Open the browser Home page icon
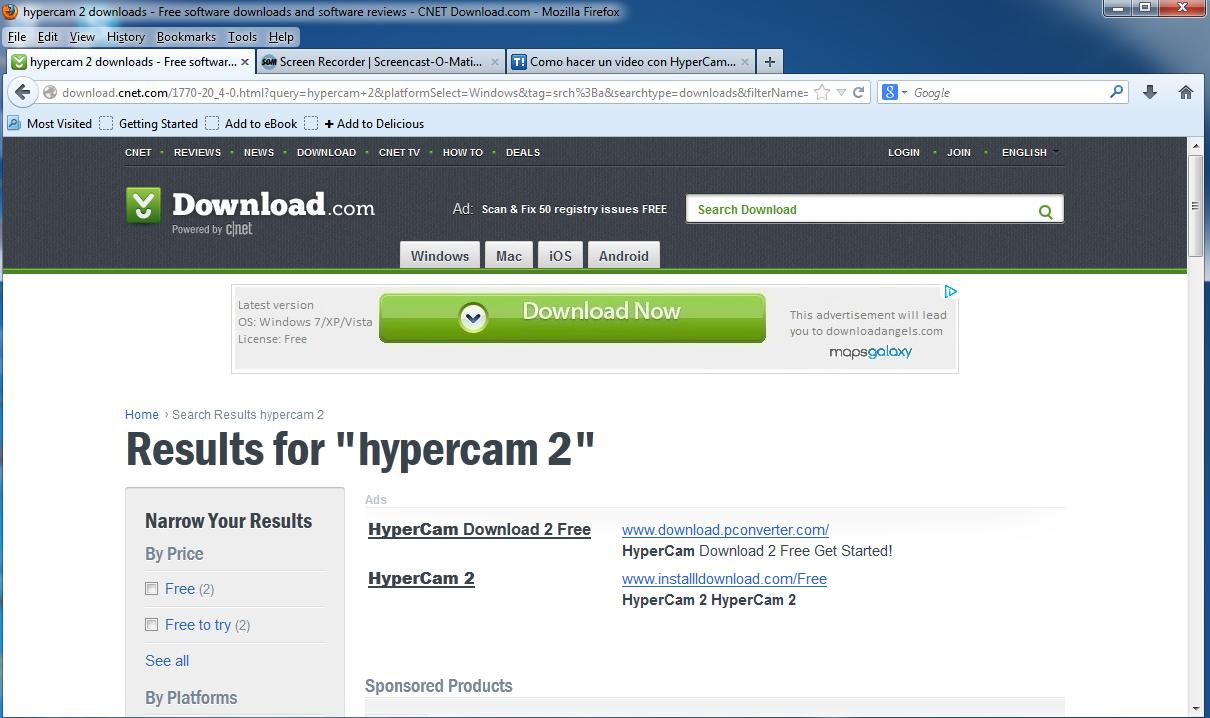1210x718 pixels. coord(1185,92)
